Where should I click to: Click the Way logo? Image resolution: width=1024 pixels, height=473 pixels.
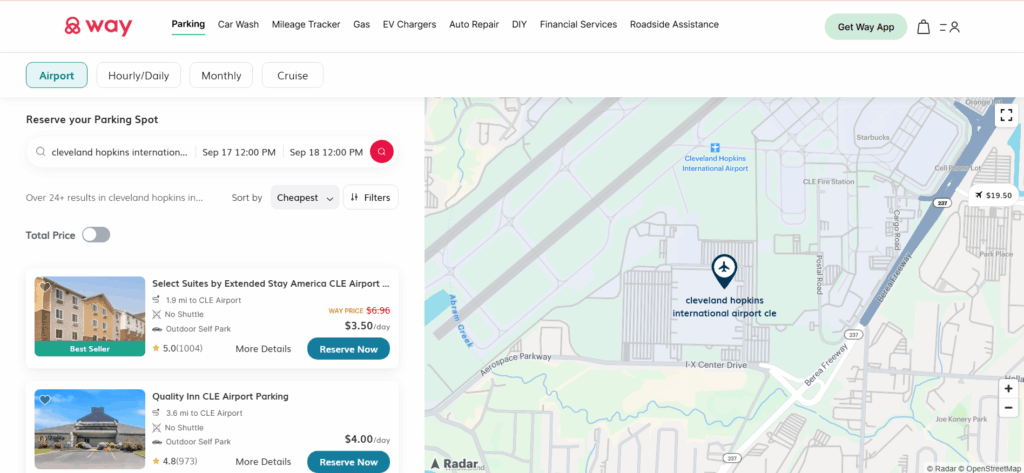[x=98, y=26]
